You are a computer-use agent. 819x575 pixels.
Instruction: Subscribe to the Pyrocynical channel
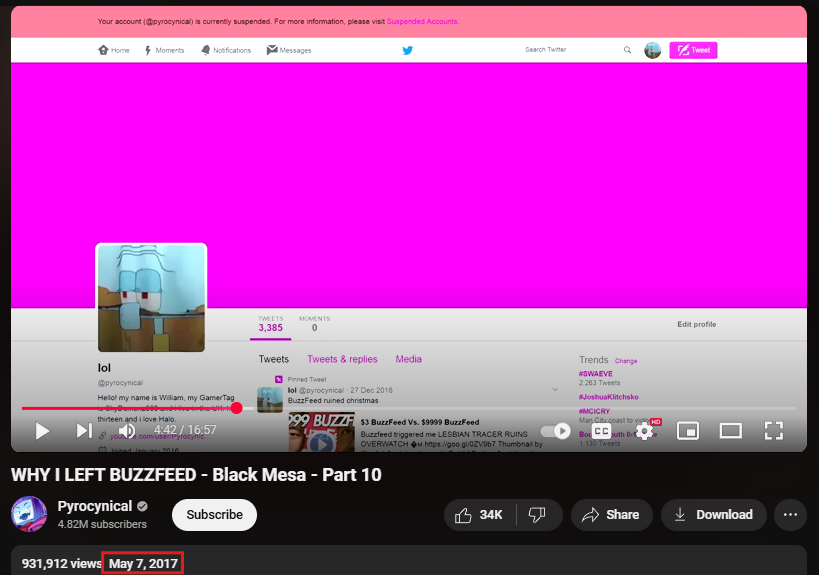pos(214,515)
